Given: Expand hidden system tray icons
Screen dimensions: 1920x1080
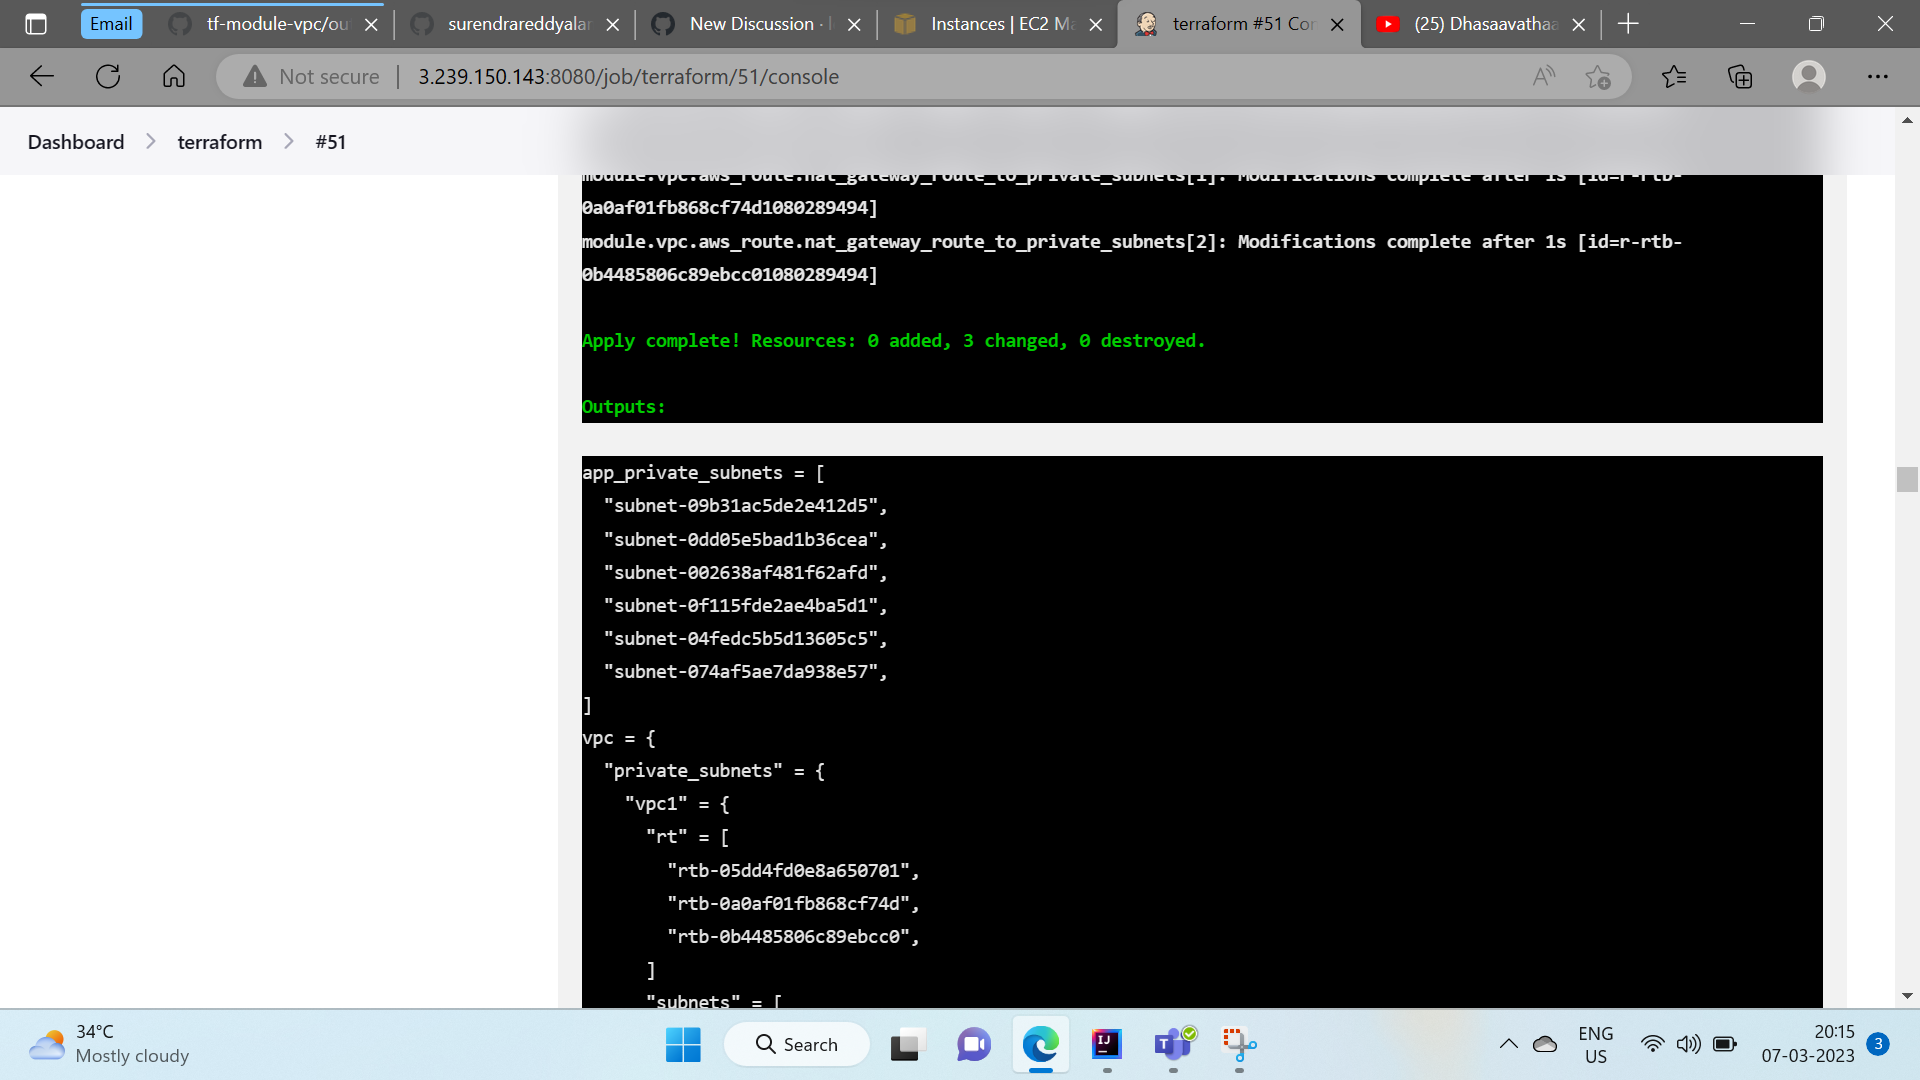Looking at the screenshot, I should click(x=1509, y=1044).
